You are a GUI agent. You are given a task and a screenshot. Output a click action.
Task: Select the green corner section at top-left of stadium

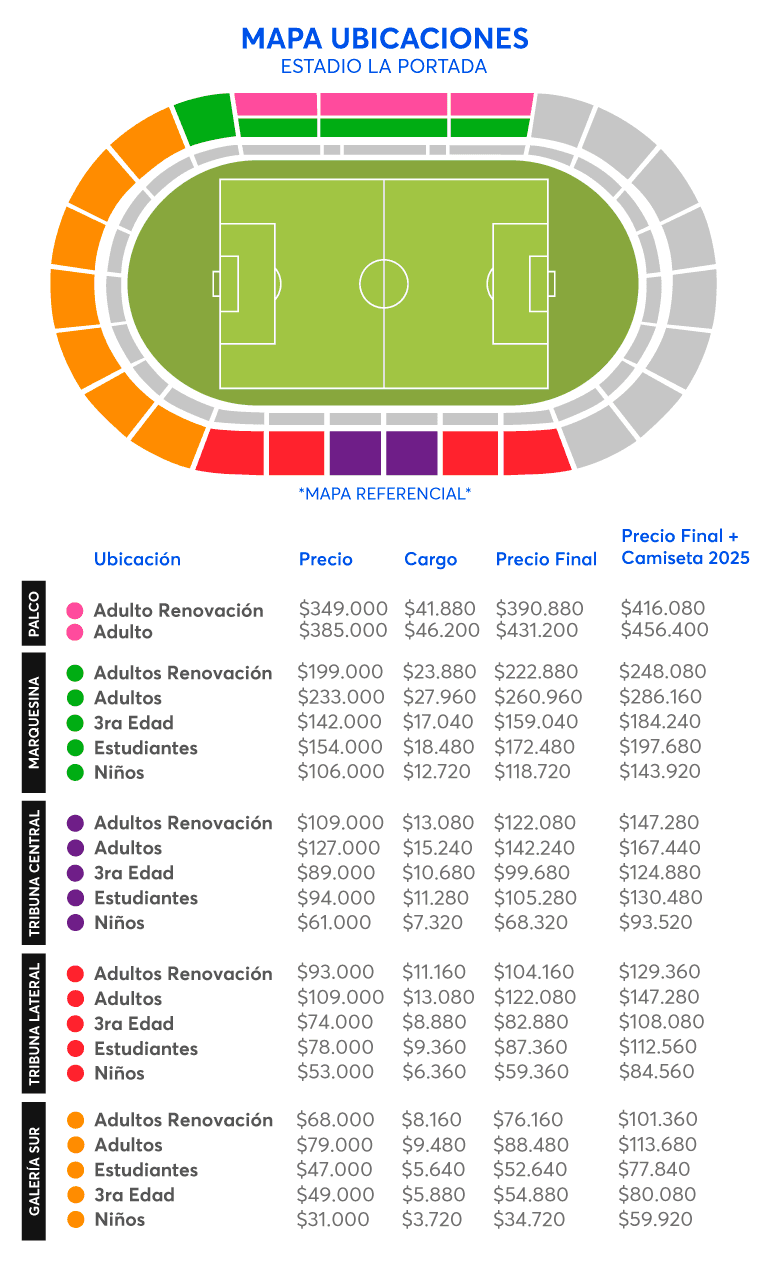click(205, 120)
